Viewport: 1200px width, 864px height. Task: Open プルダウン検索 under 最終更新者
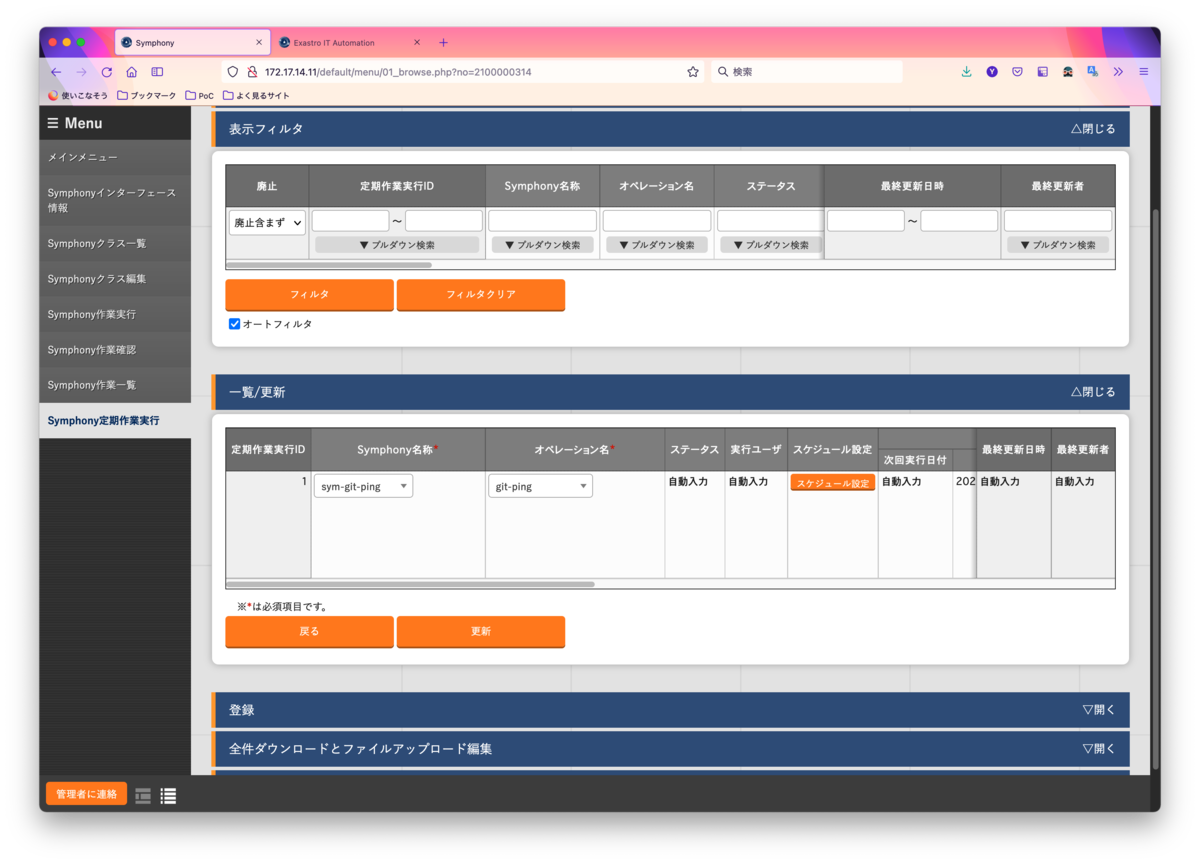(x=1058, y=245)
